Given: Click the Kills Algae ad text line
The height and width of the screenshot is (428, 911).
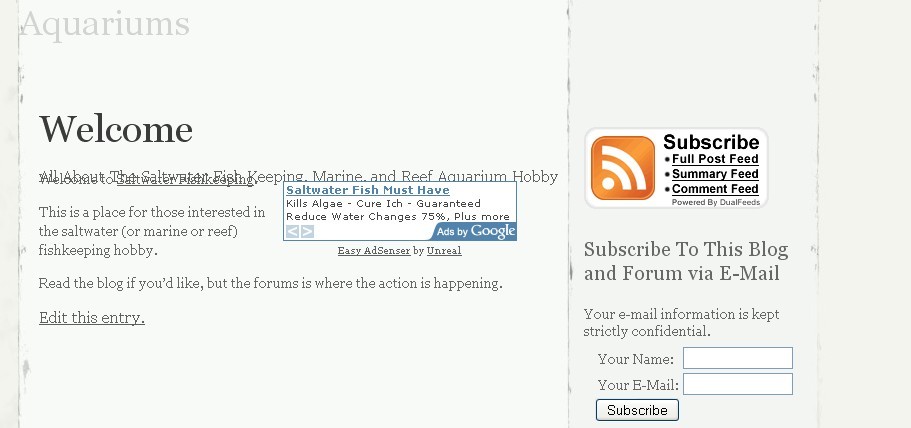Looking at the screenshot, I should pyautogui.click(x=383, y=203).
